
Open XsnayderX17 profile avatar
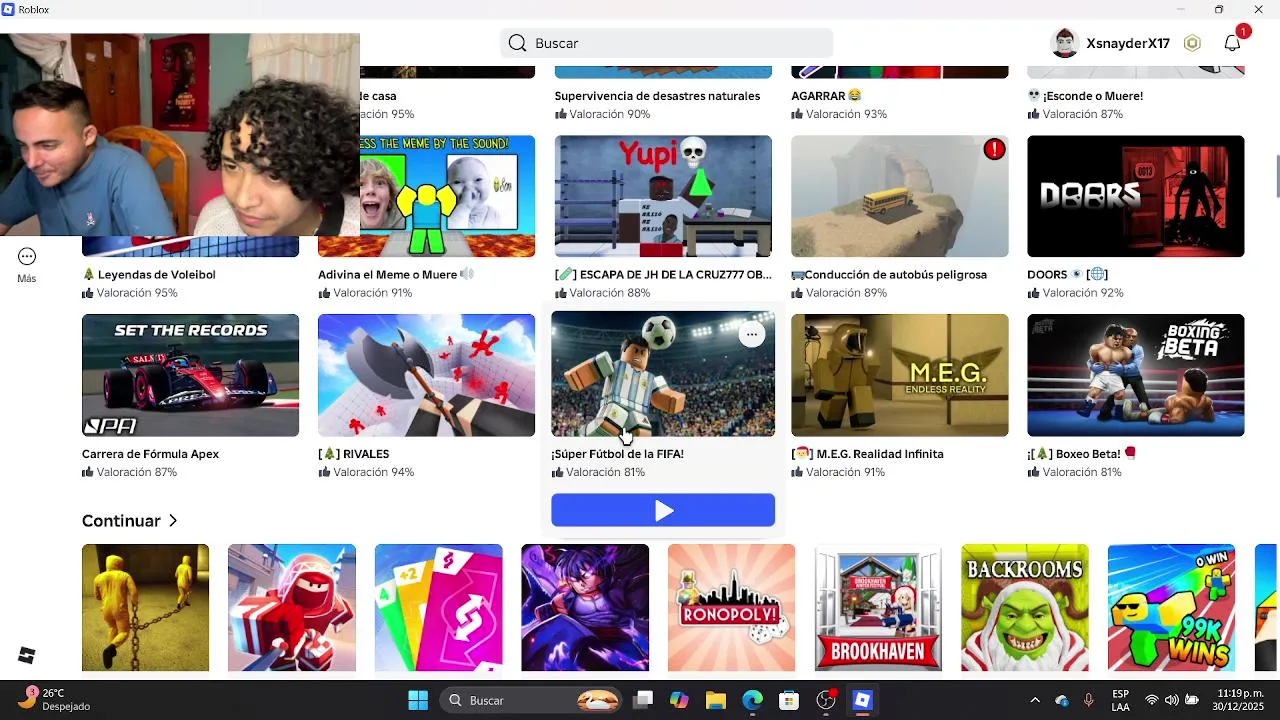pyautogui.click(x=1065, y=43)
